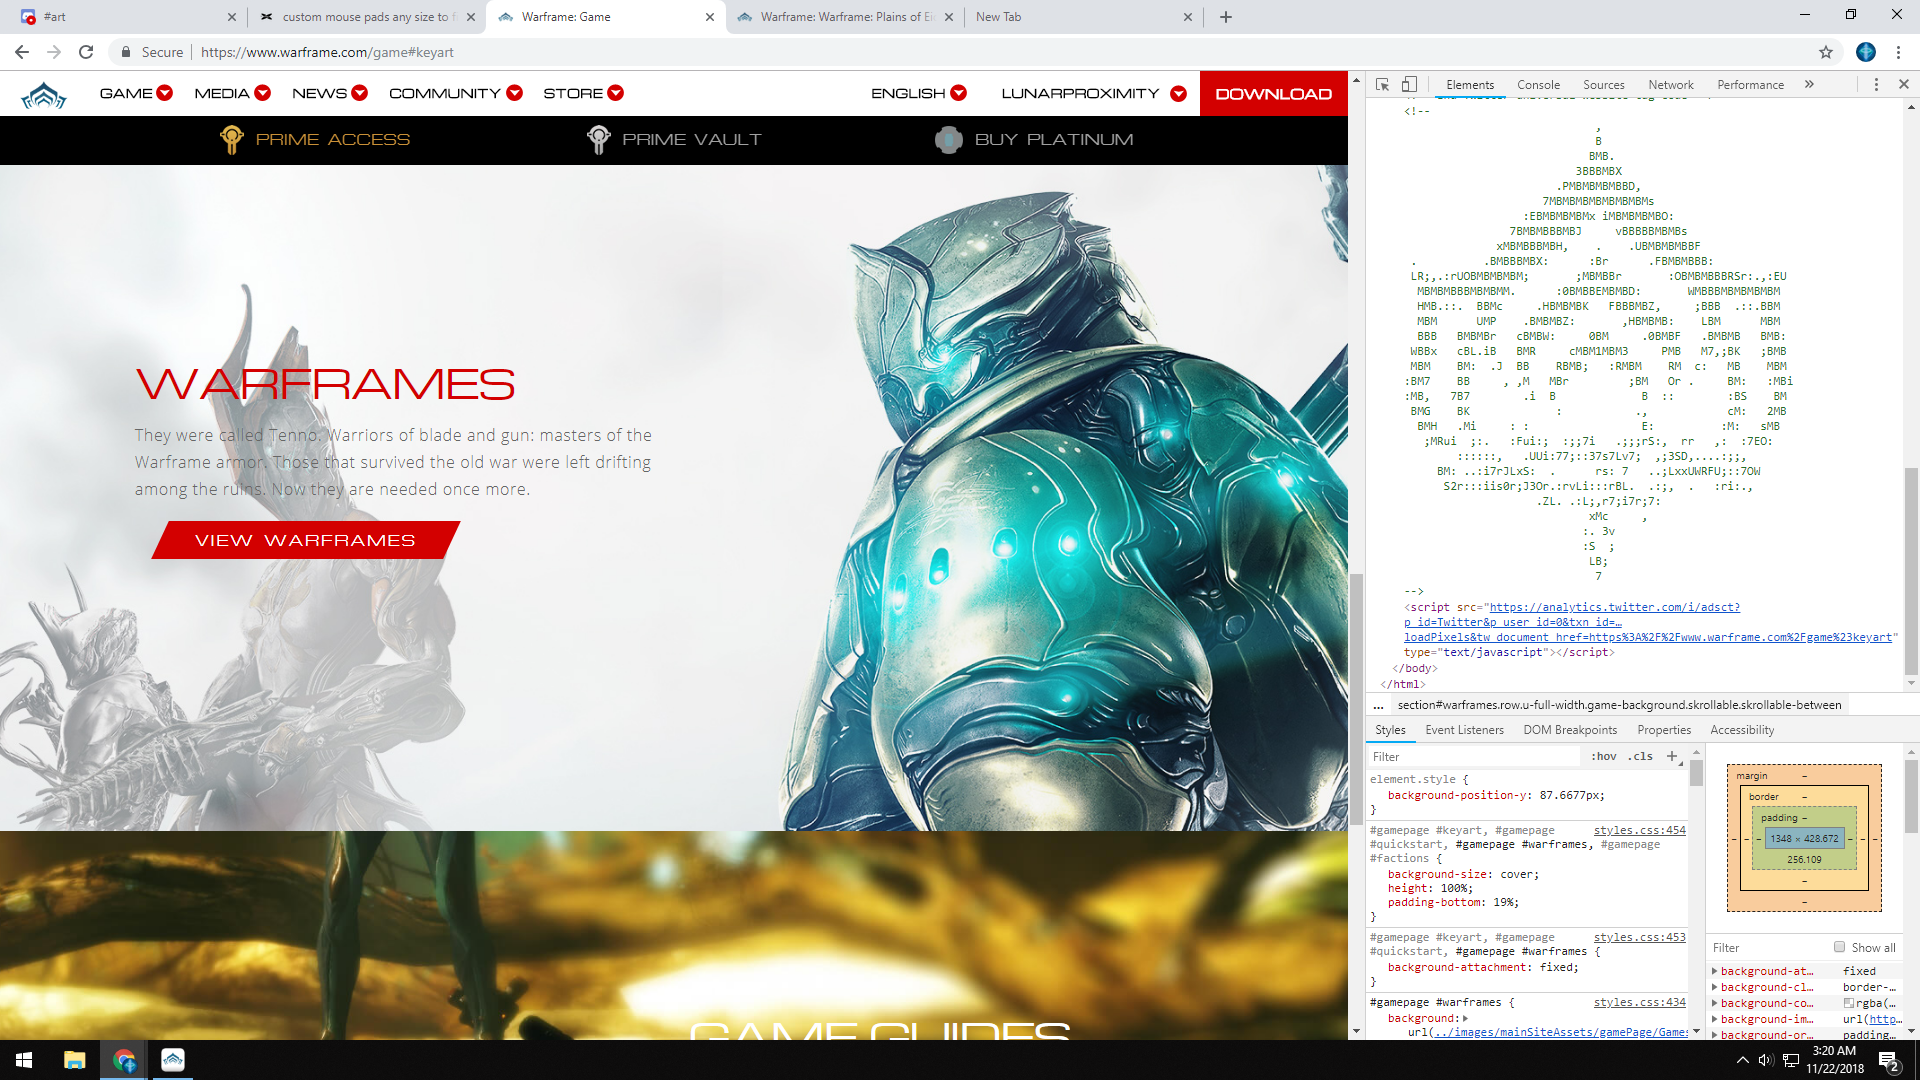Click the Warframe logo in the site header
1920x1080 pixels.
coord(44,95)
